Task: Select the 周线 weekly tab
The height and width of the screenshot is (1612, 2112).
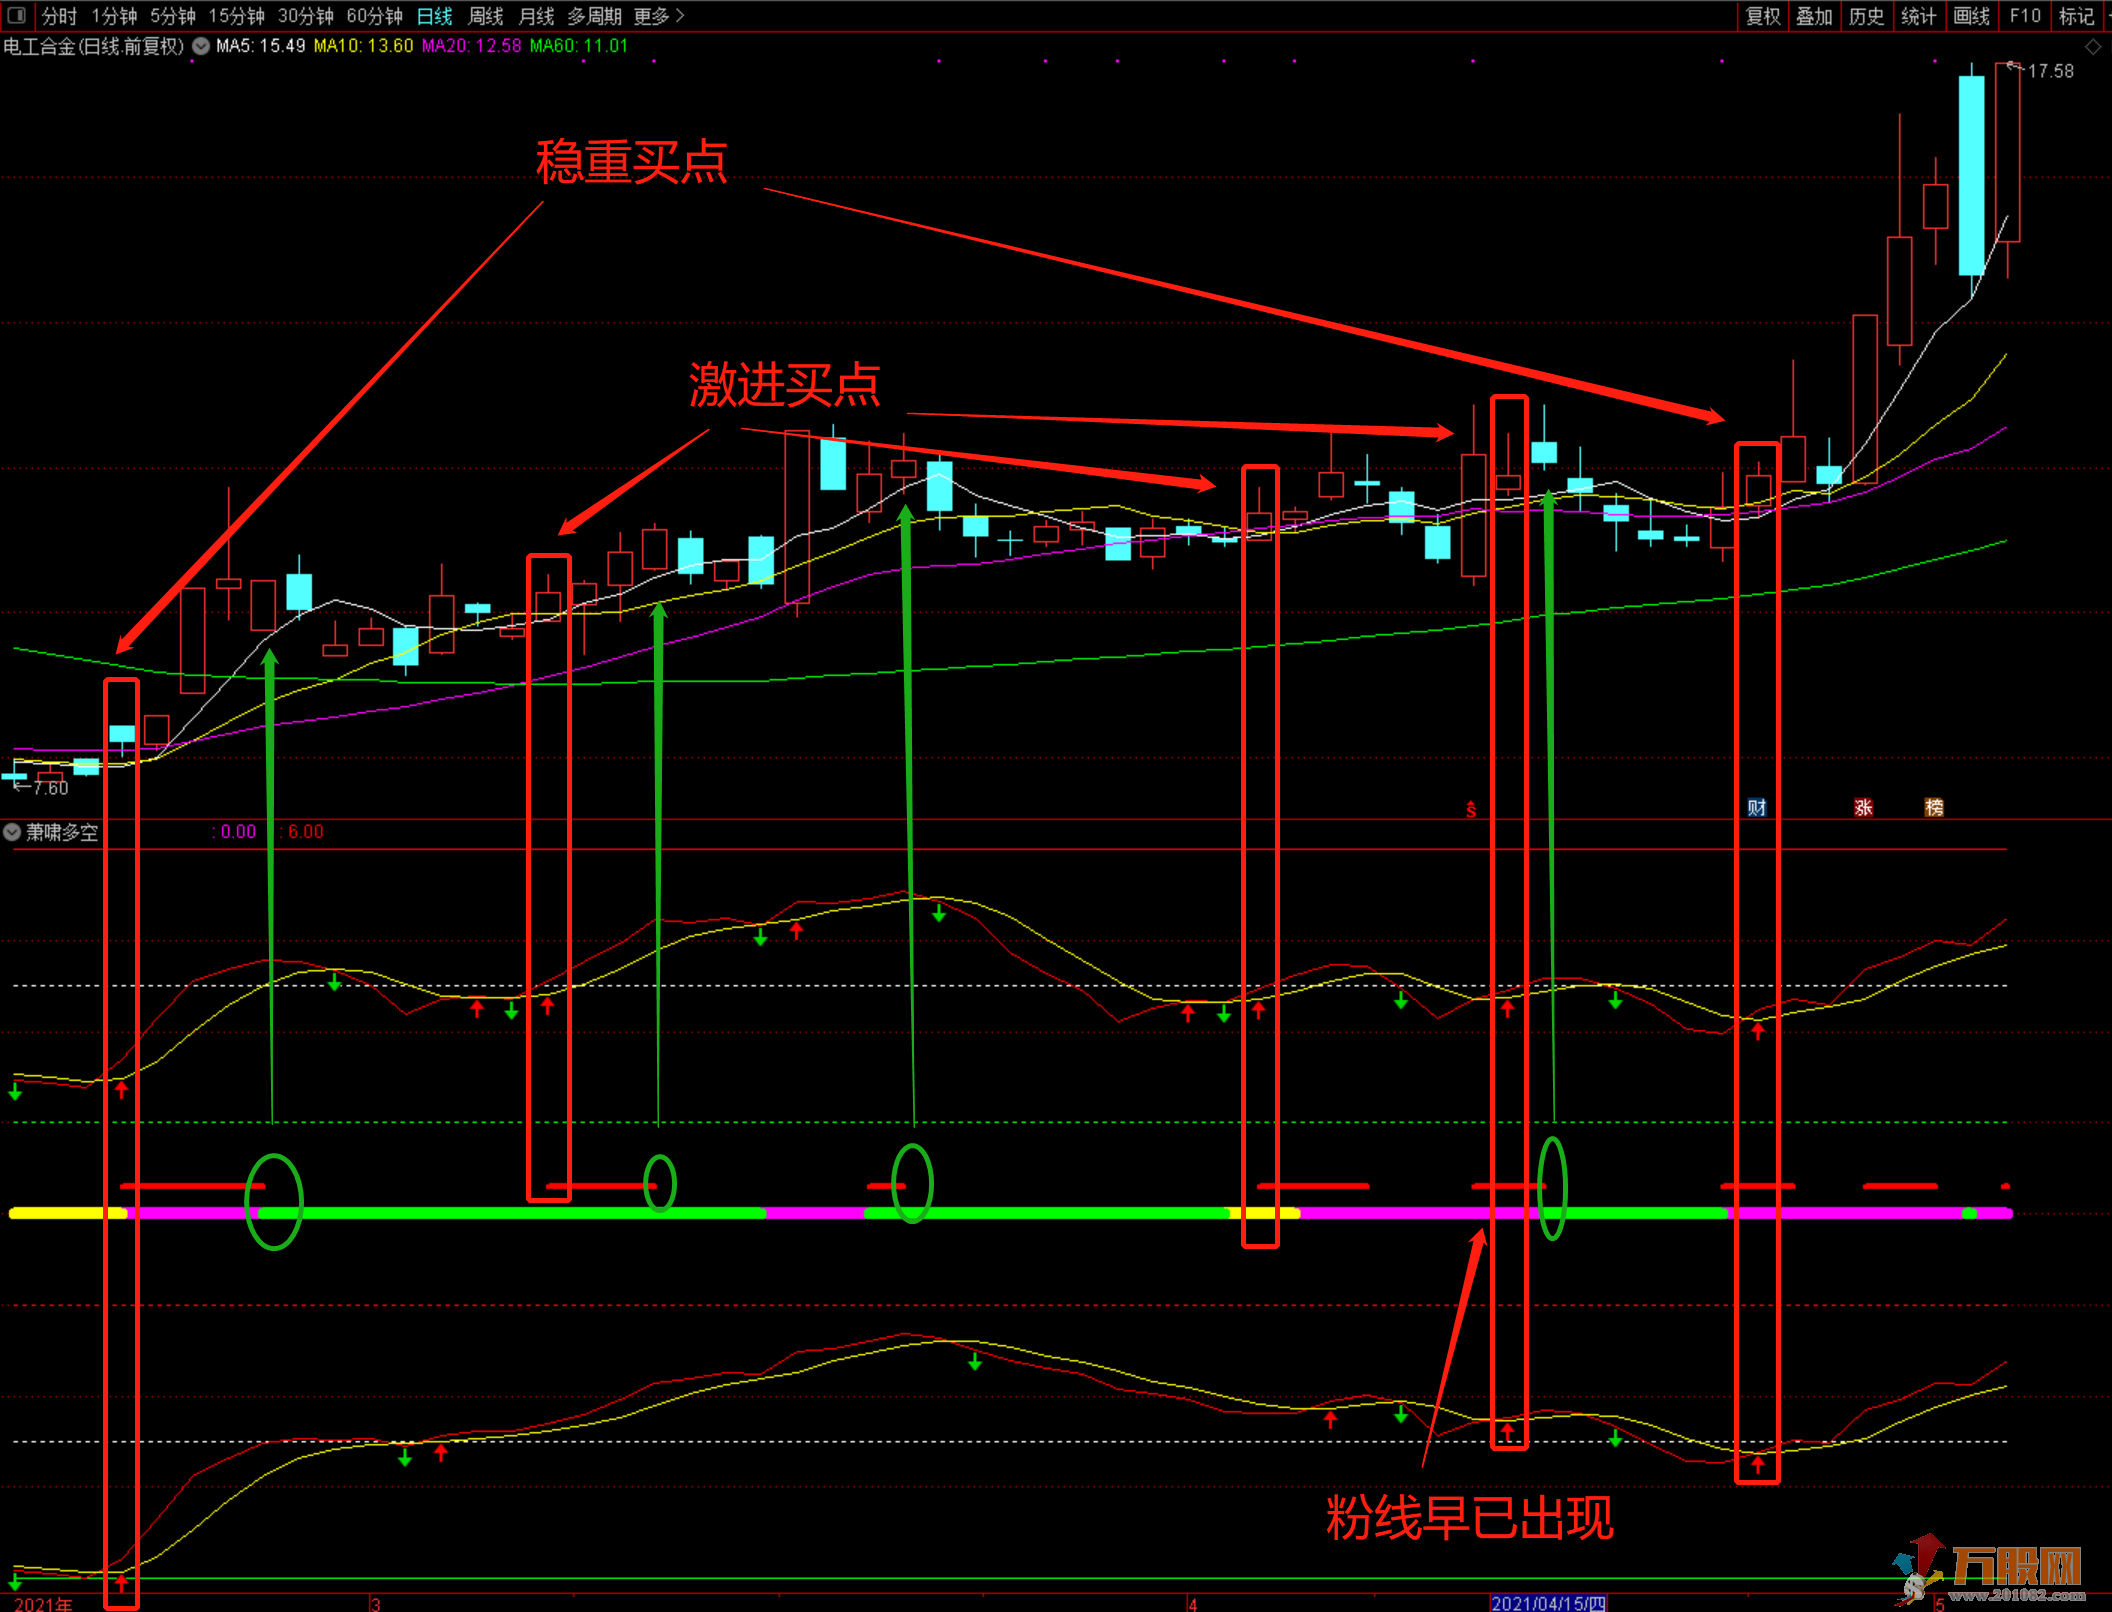Action: pos(485,16)
